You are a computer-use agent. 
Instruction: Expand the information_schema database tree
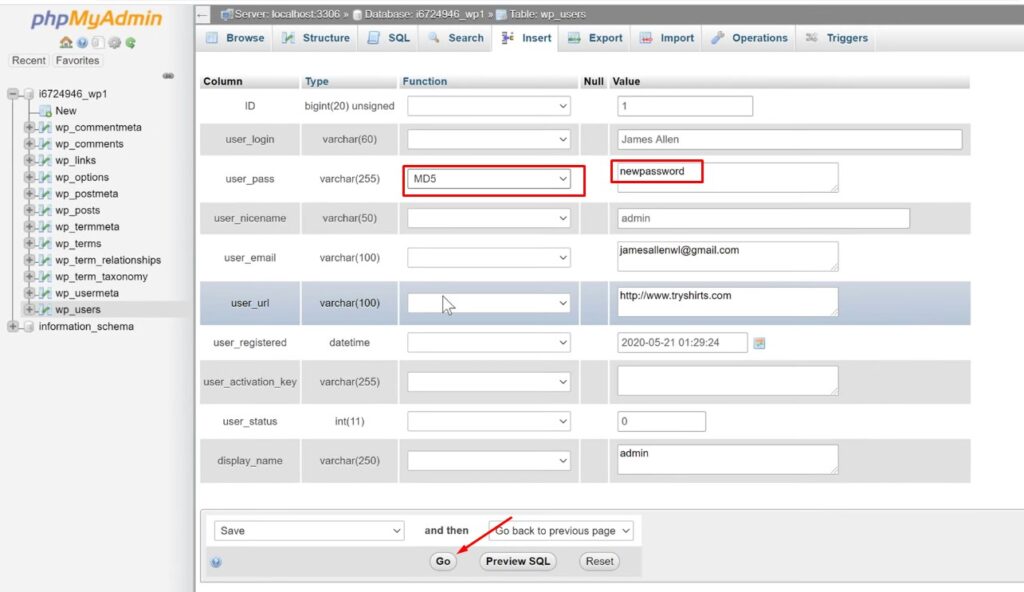(x=12, y=327)
